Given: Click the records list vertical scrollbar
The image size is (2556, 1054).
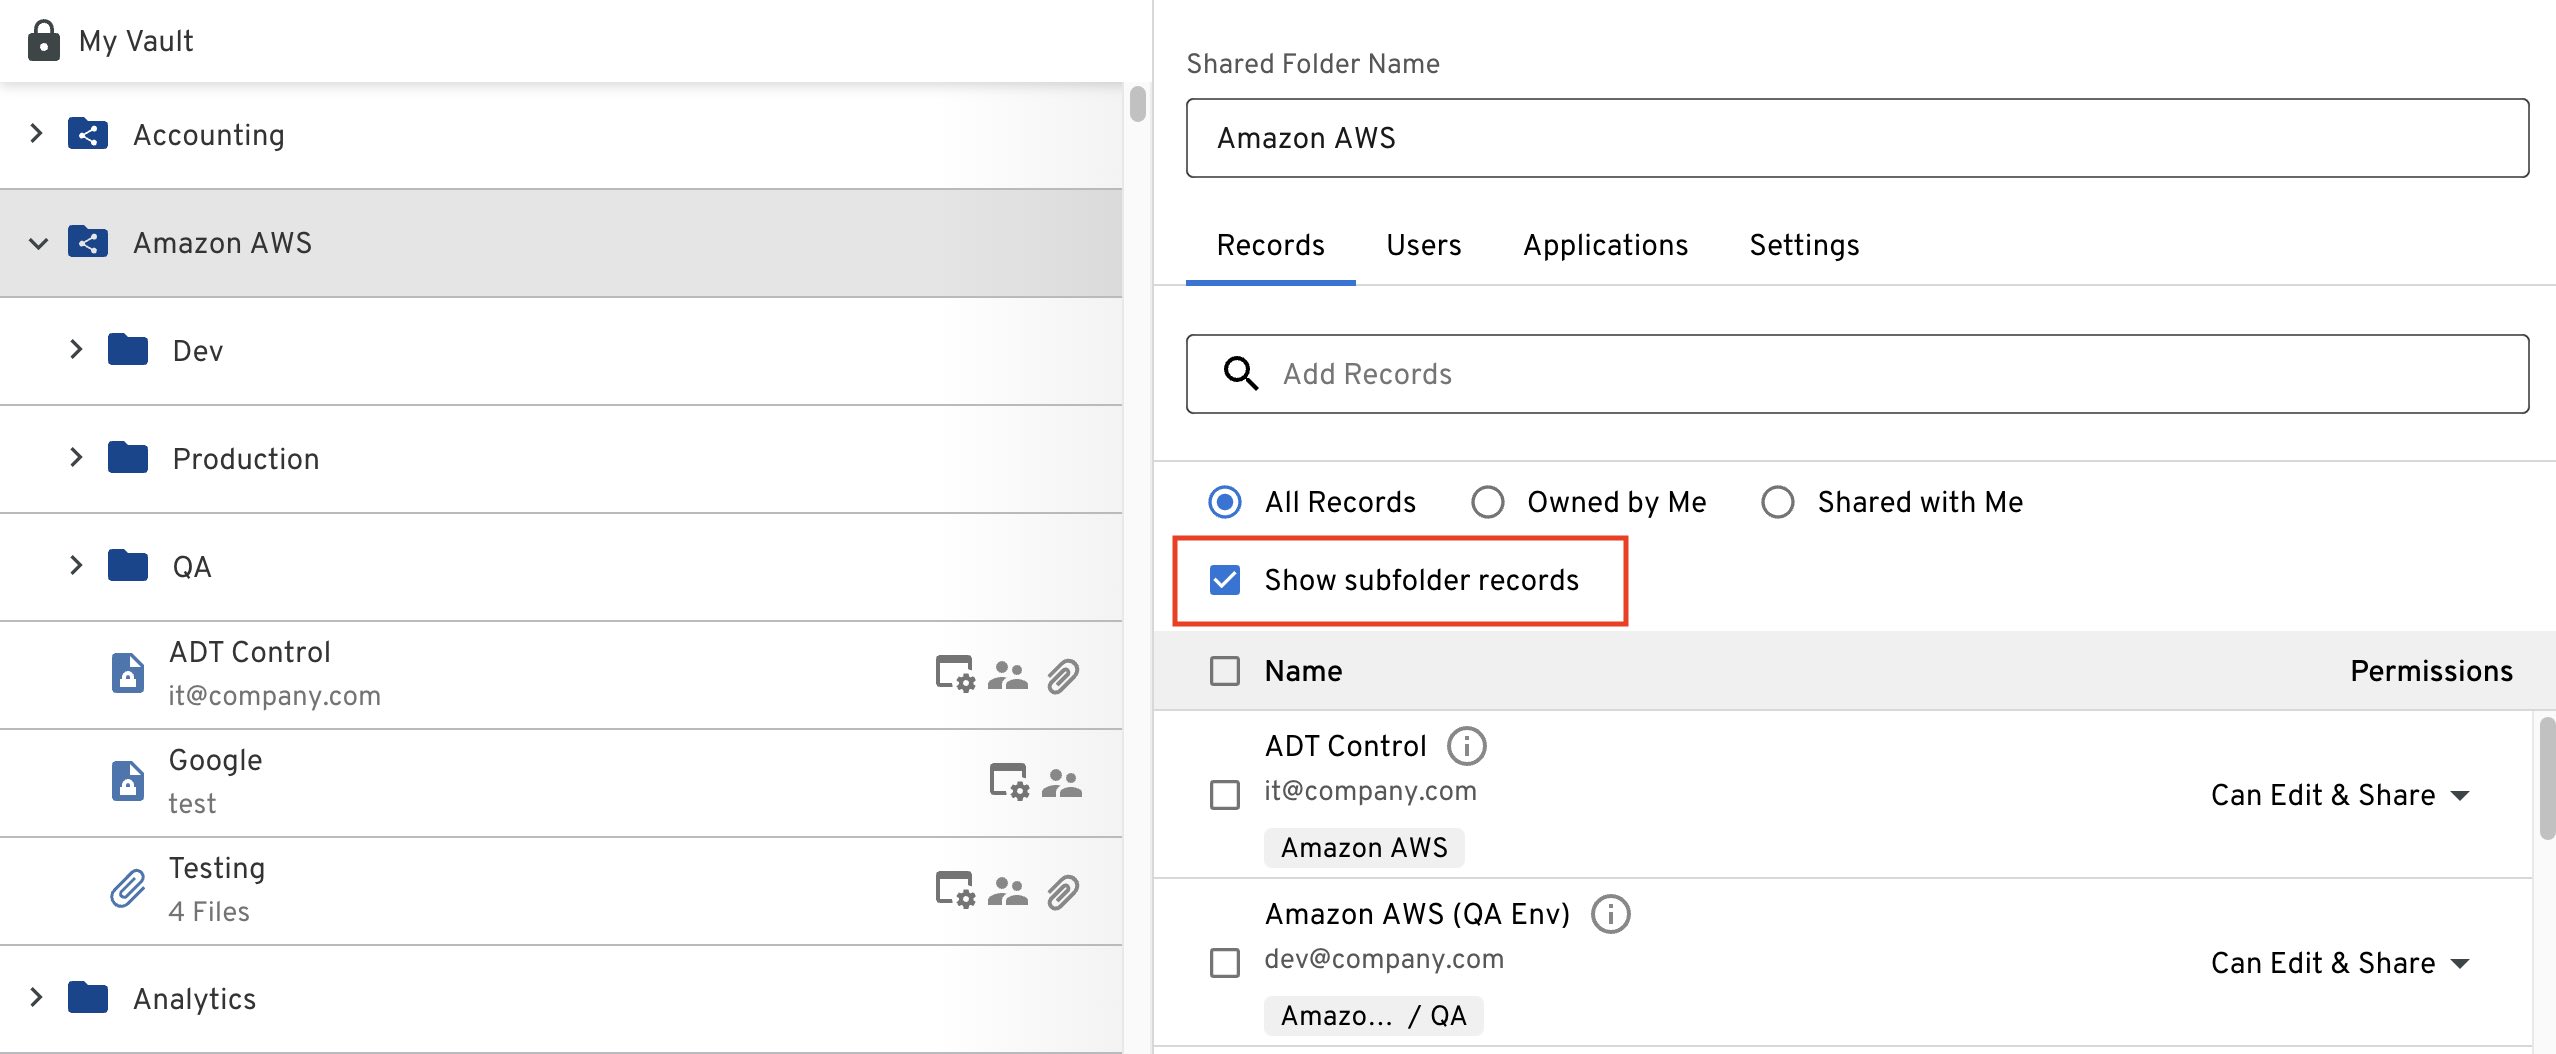Looking at the screenshot, I should [2547, 778].
